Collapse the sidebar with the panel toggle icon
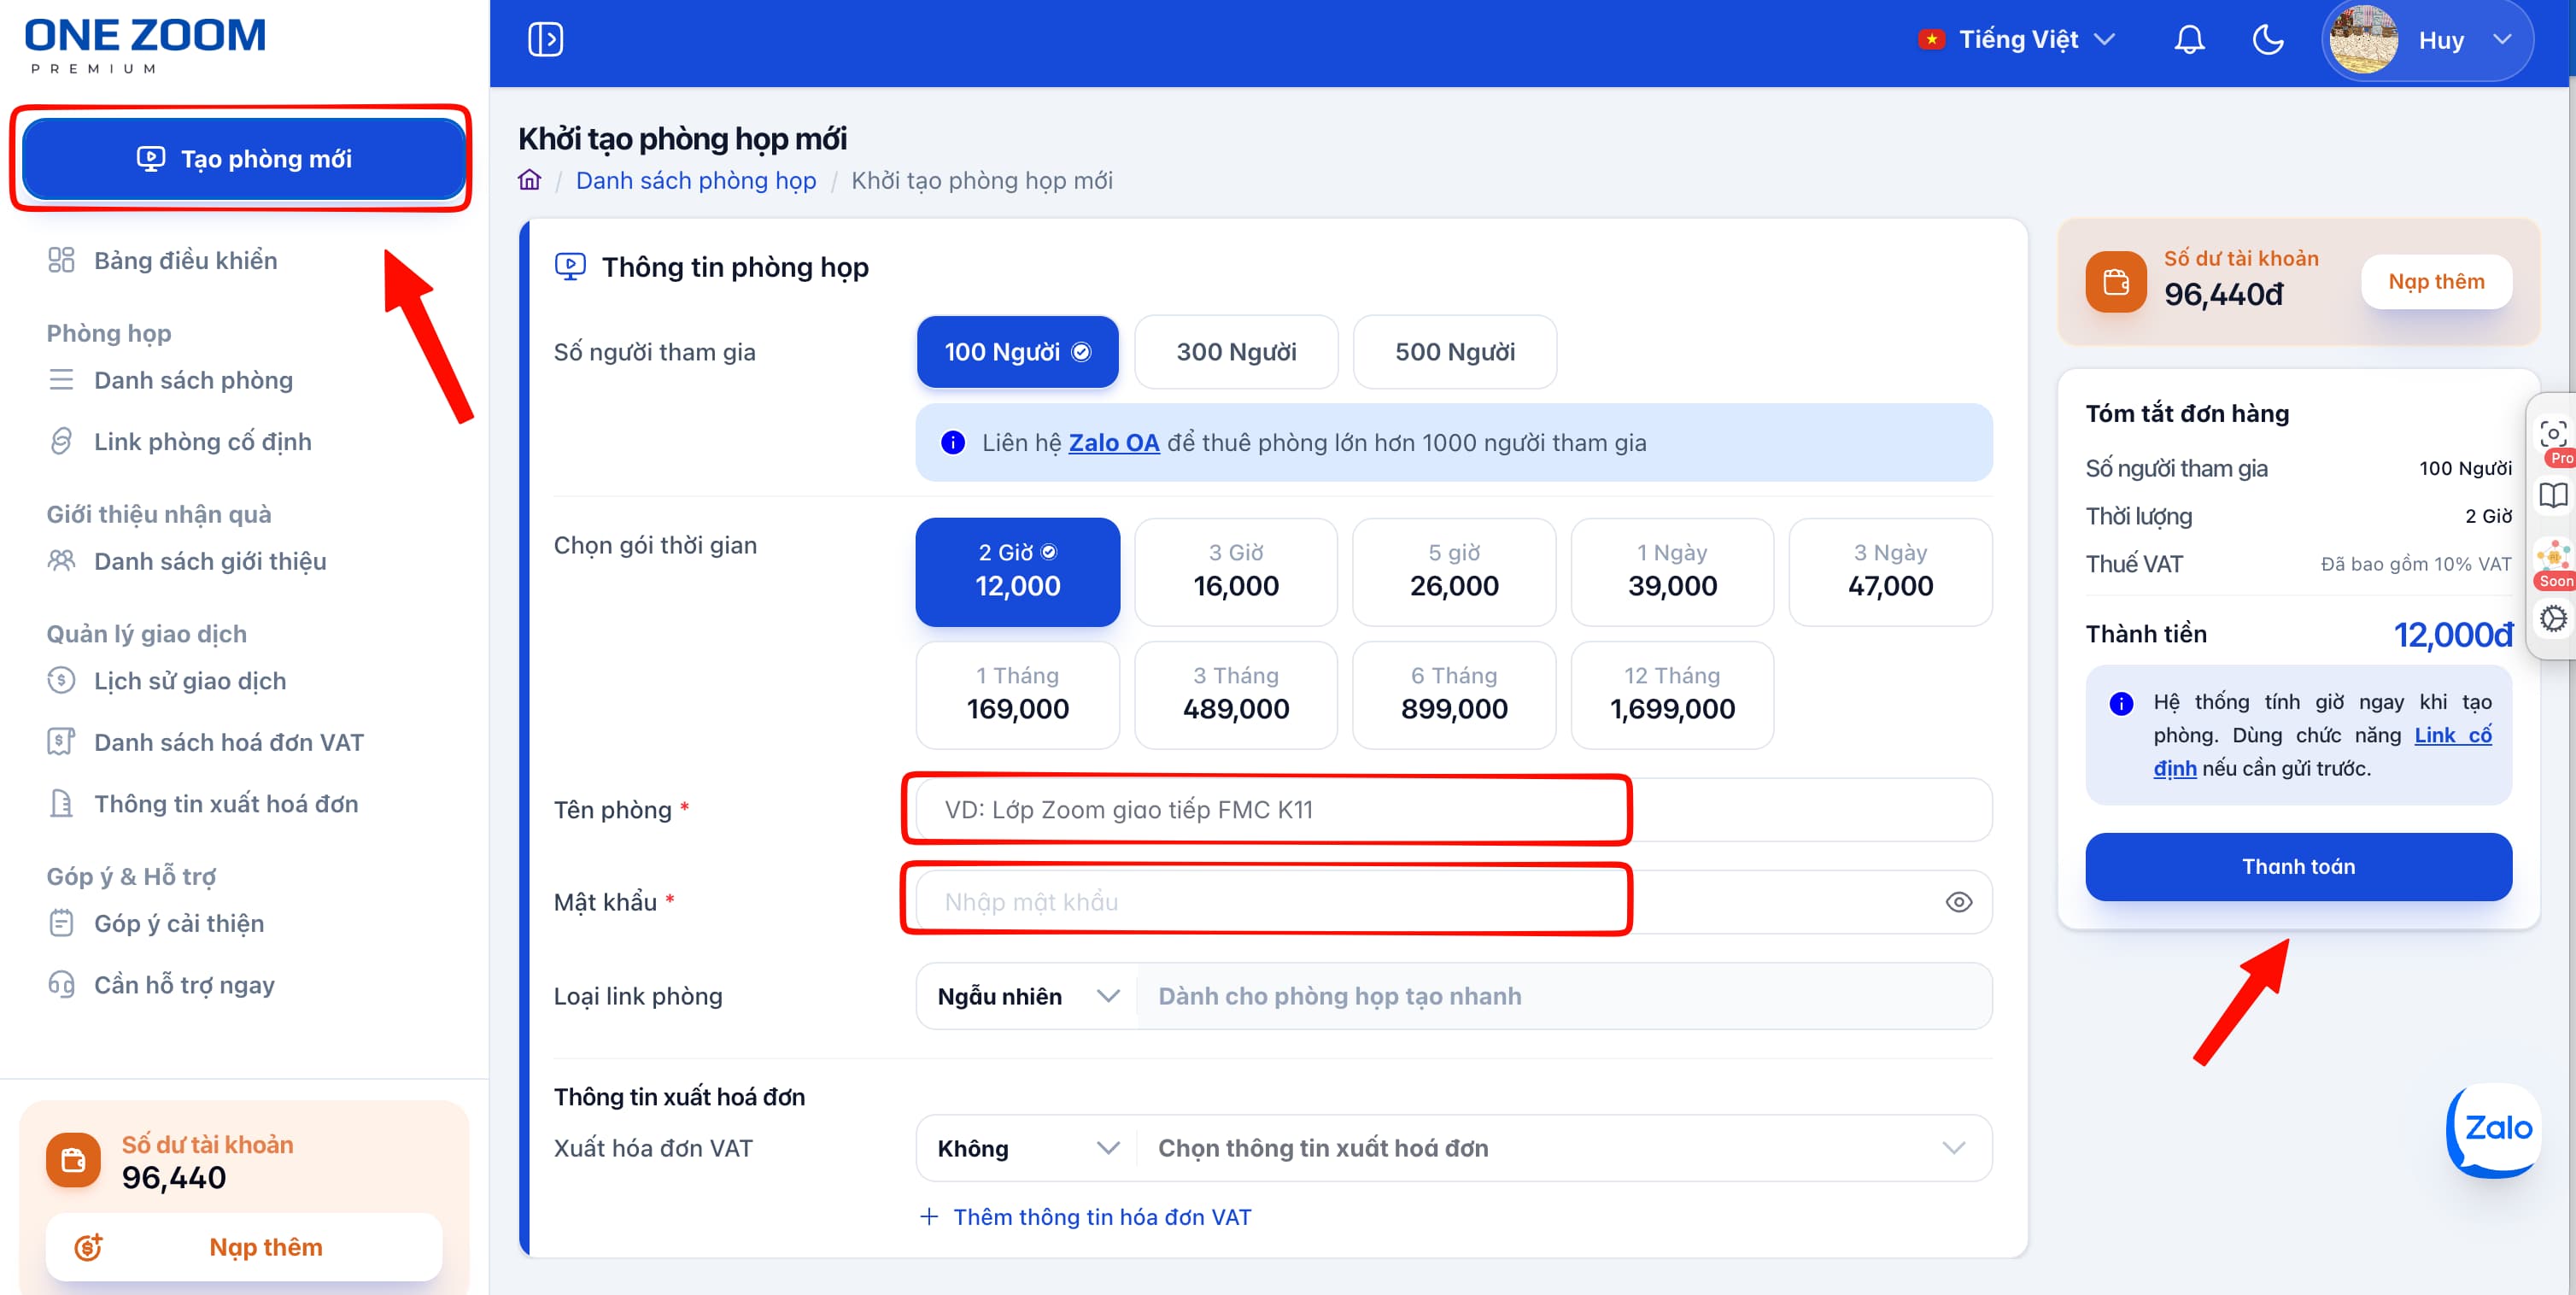The width and height of the screenshot is (2576, 1295). pyautogui.click(x=545, y=40)
